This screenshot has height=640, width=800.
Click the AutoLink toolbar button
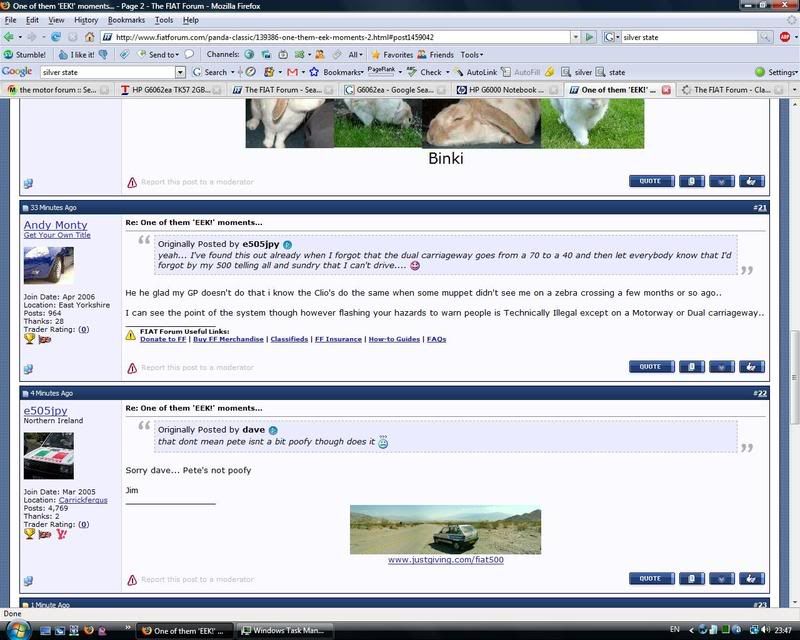pos(476,72)
